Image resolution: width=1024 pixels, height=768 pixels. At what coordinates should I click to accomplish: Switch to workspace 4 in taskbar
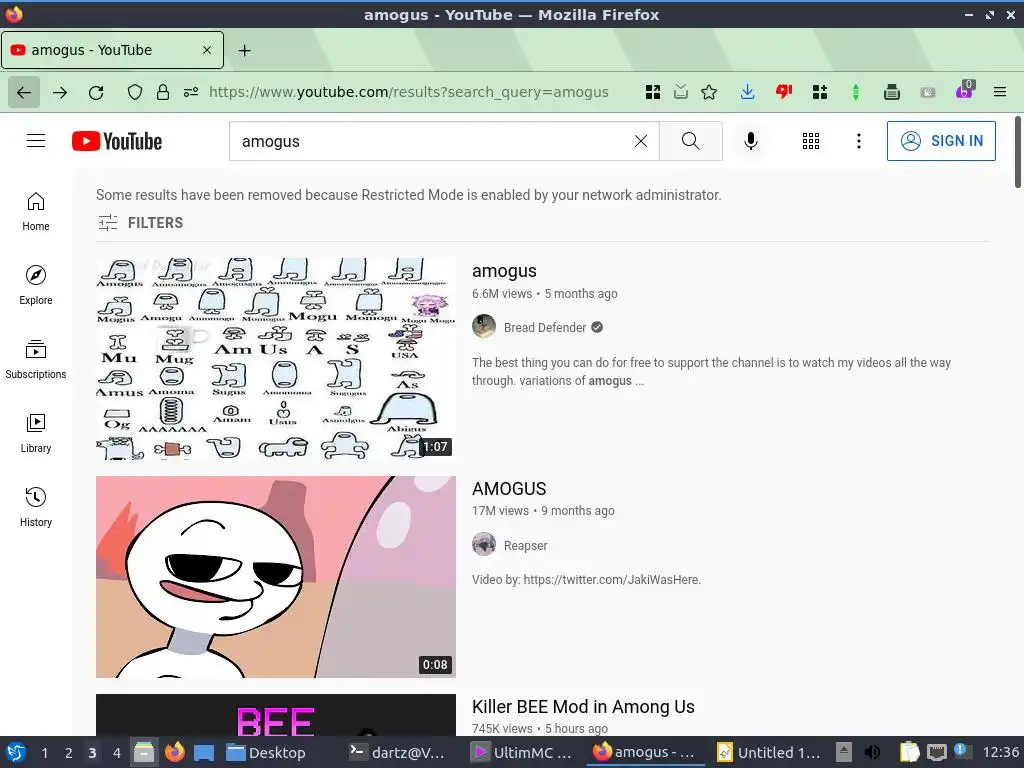pos(117,753)
